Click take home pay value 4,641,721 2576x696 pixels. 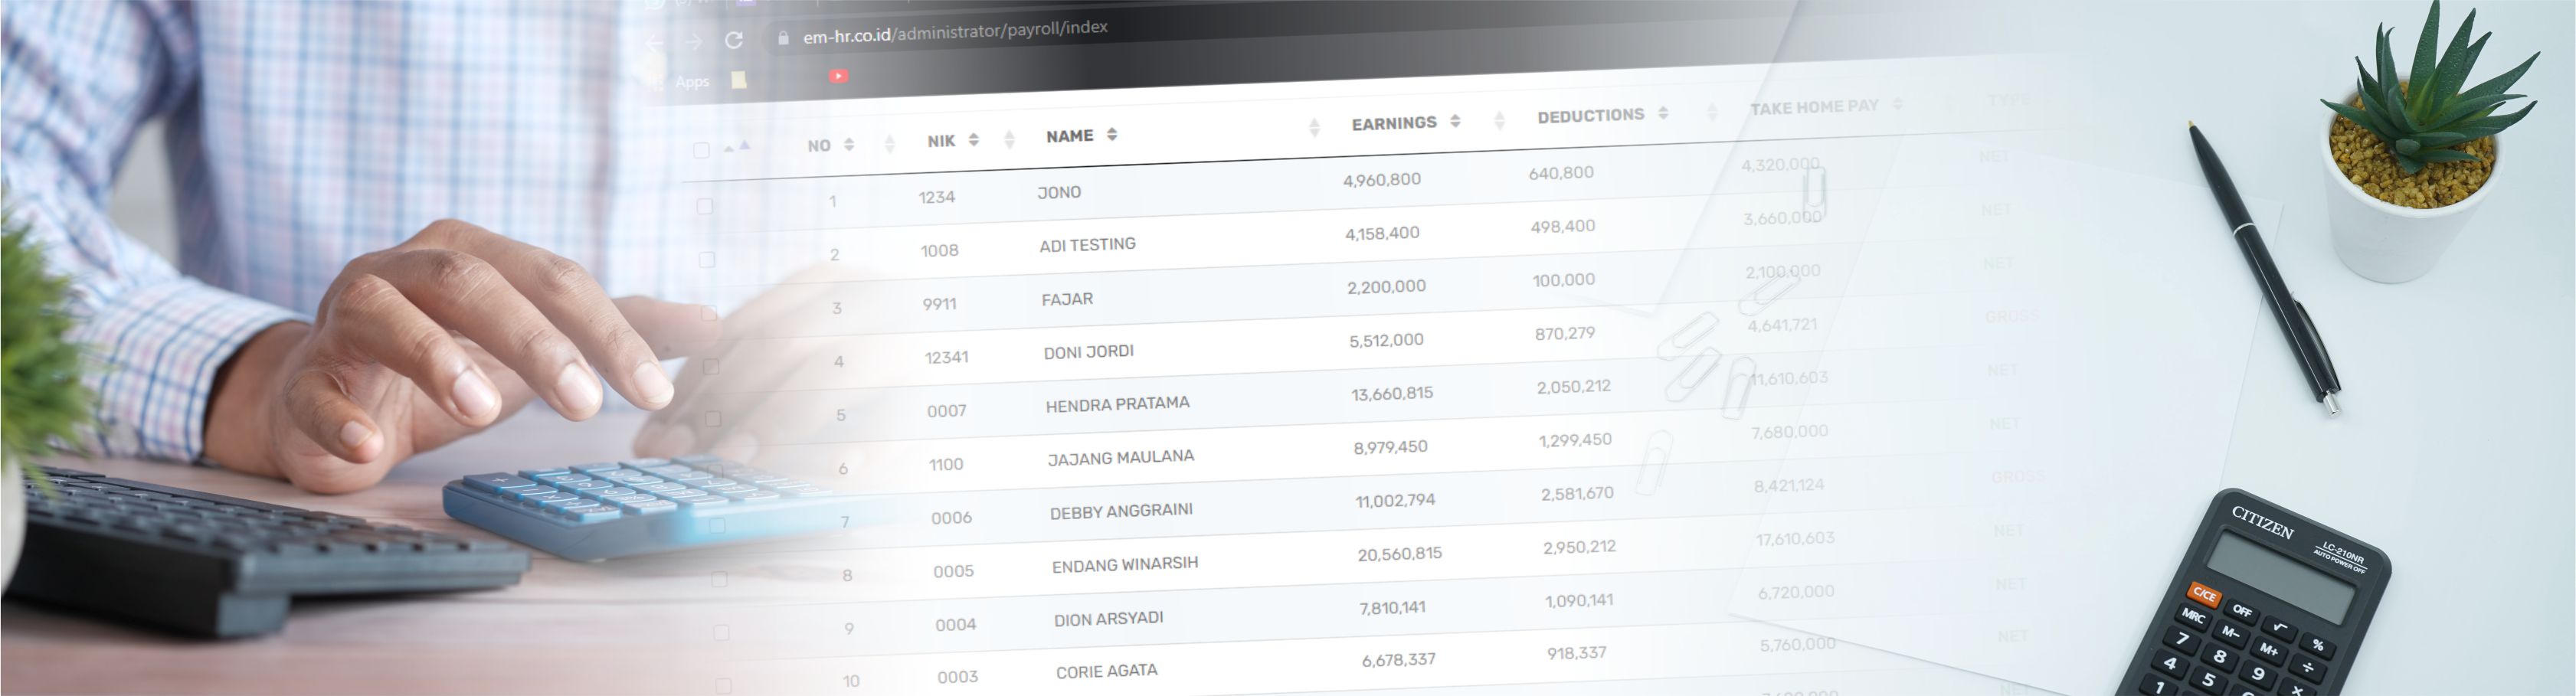[1782, 326]
